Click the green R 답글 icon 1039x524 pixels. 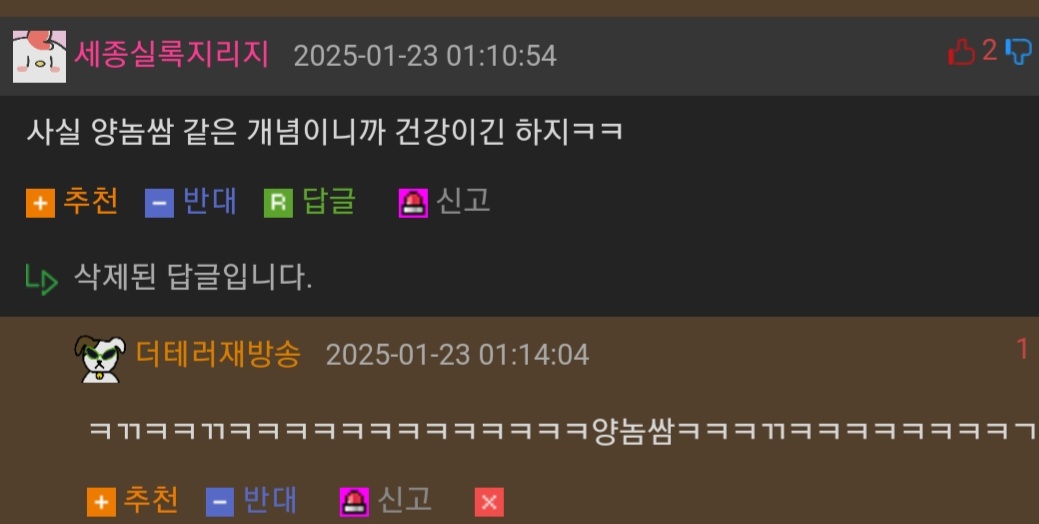tap(278, 203)
